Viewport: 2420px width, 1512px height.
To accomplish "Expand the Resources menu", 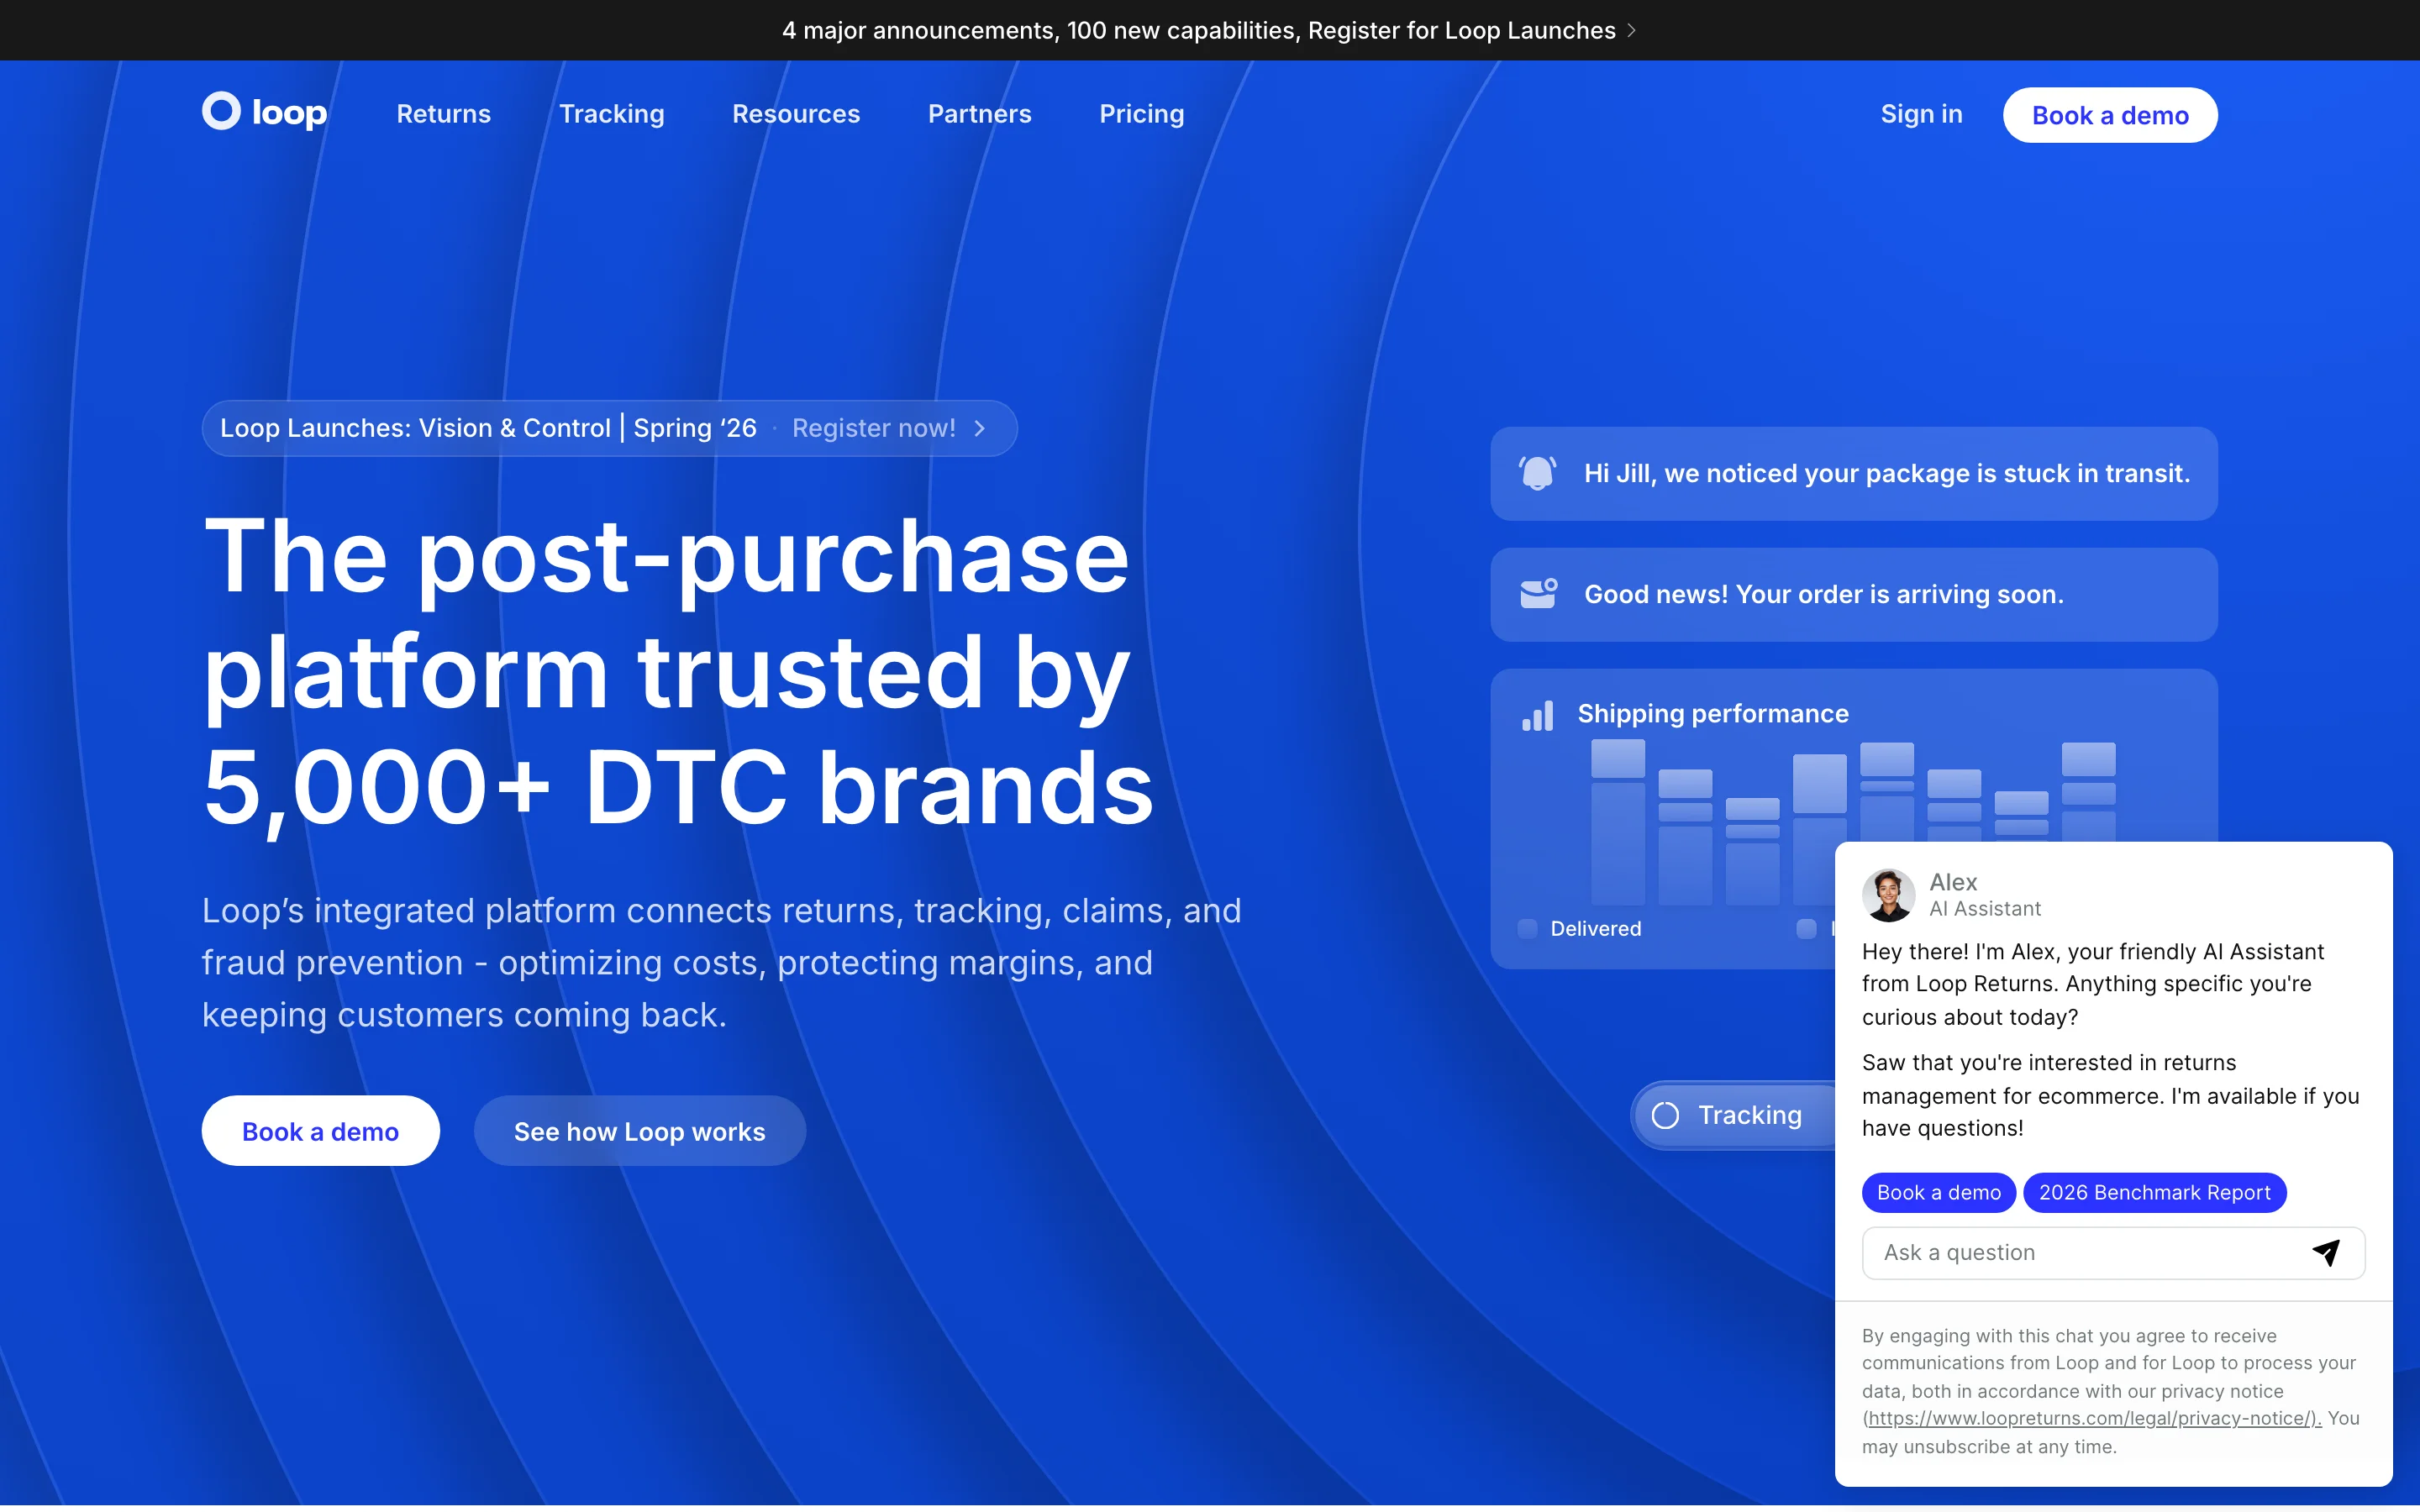I will (795, 114).
